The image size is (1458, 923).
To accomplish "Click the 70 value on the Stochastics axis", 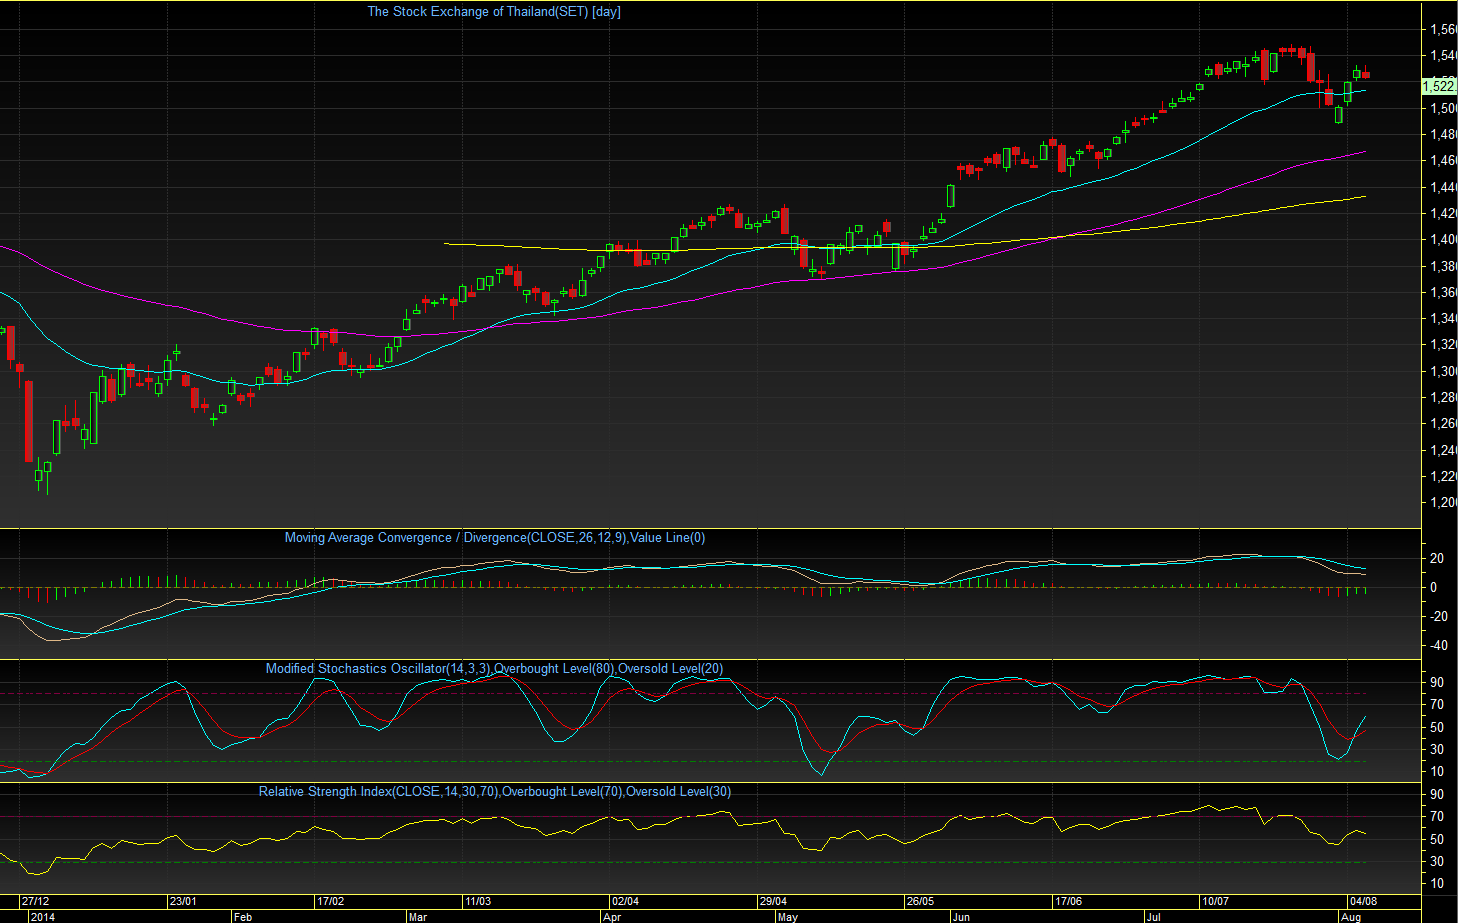I will (x=1437, y=704).
